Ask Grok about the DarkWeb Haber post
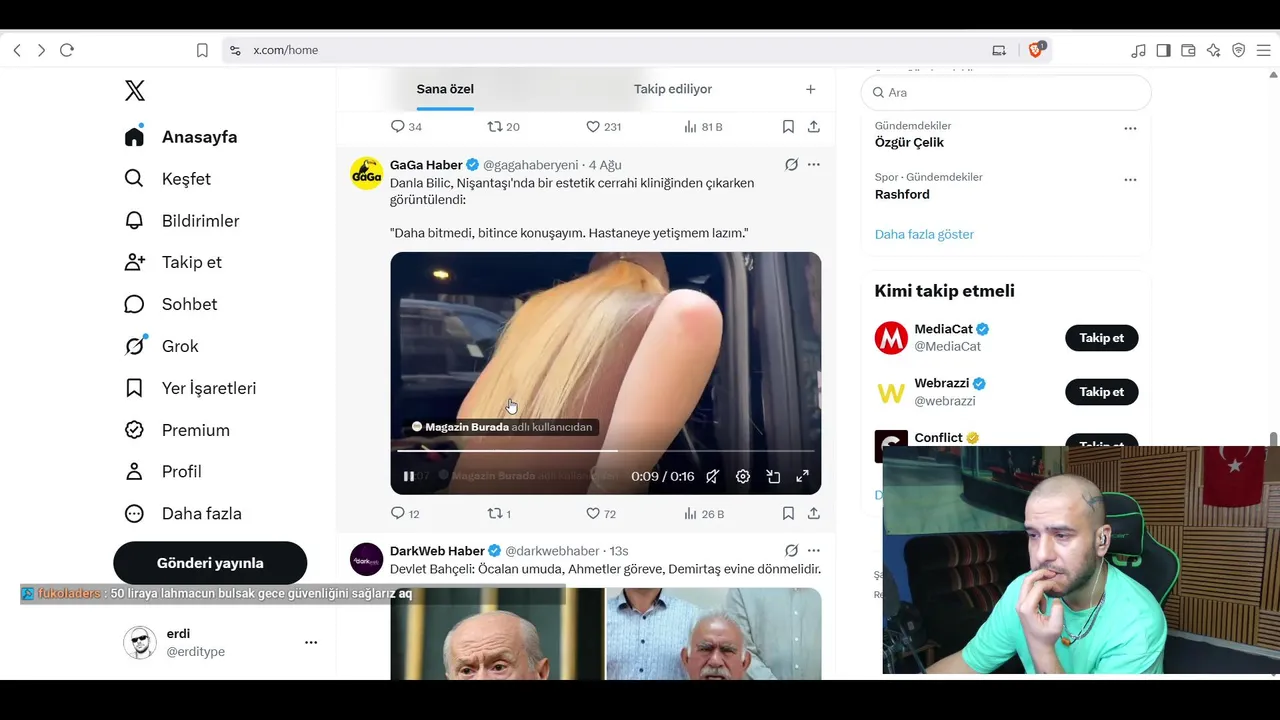 point(791,551)
